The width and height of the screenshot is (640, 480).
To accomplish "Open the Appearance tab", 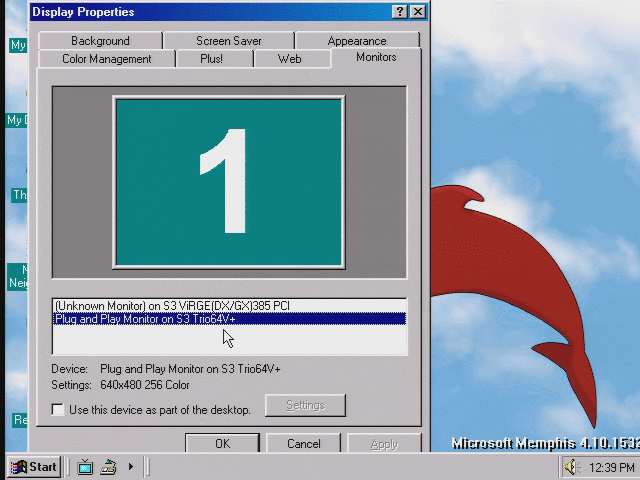I will pyautogui.click(x=357, y=41).
